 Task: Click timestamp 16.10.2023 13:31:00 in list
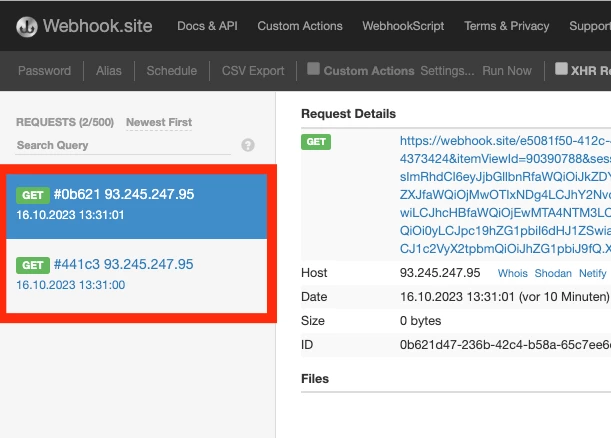71,285
